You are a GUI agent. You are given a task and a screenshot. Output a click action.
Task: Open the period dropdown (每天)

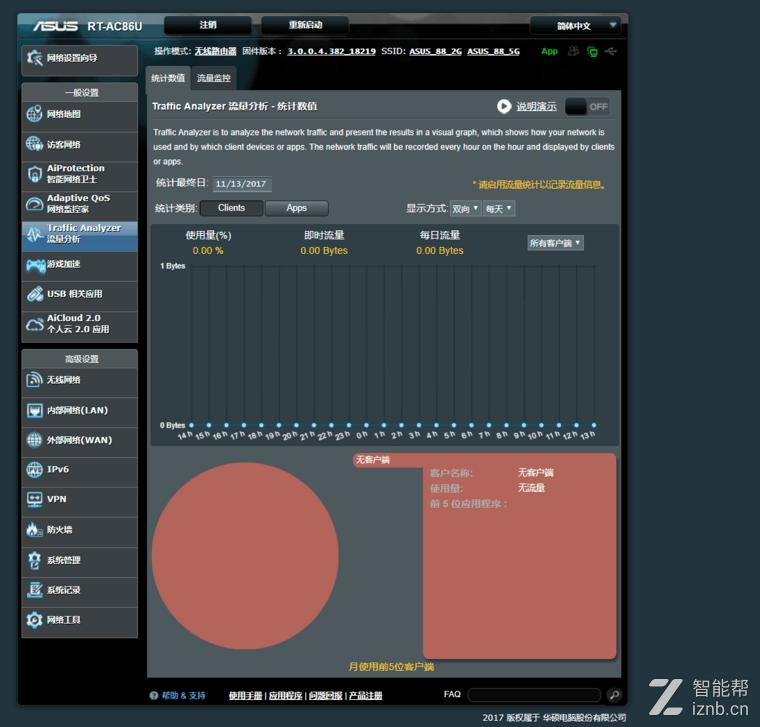click(499, 208)
